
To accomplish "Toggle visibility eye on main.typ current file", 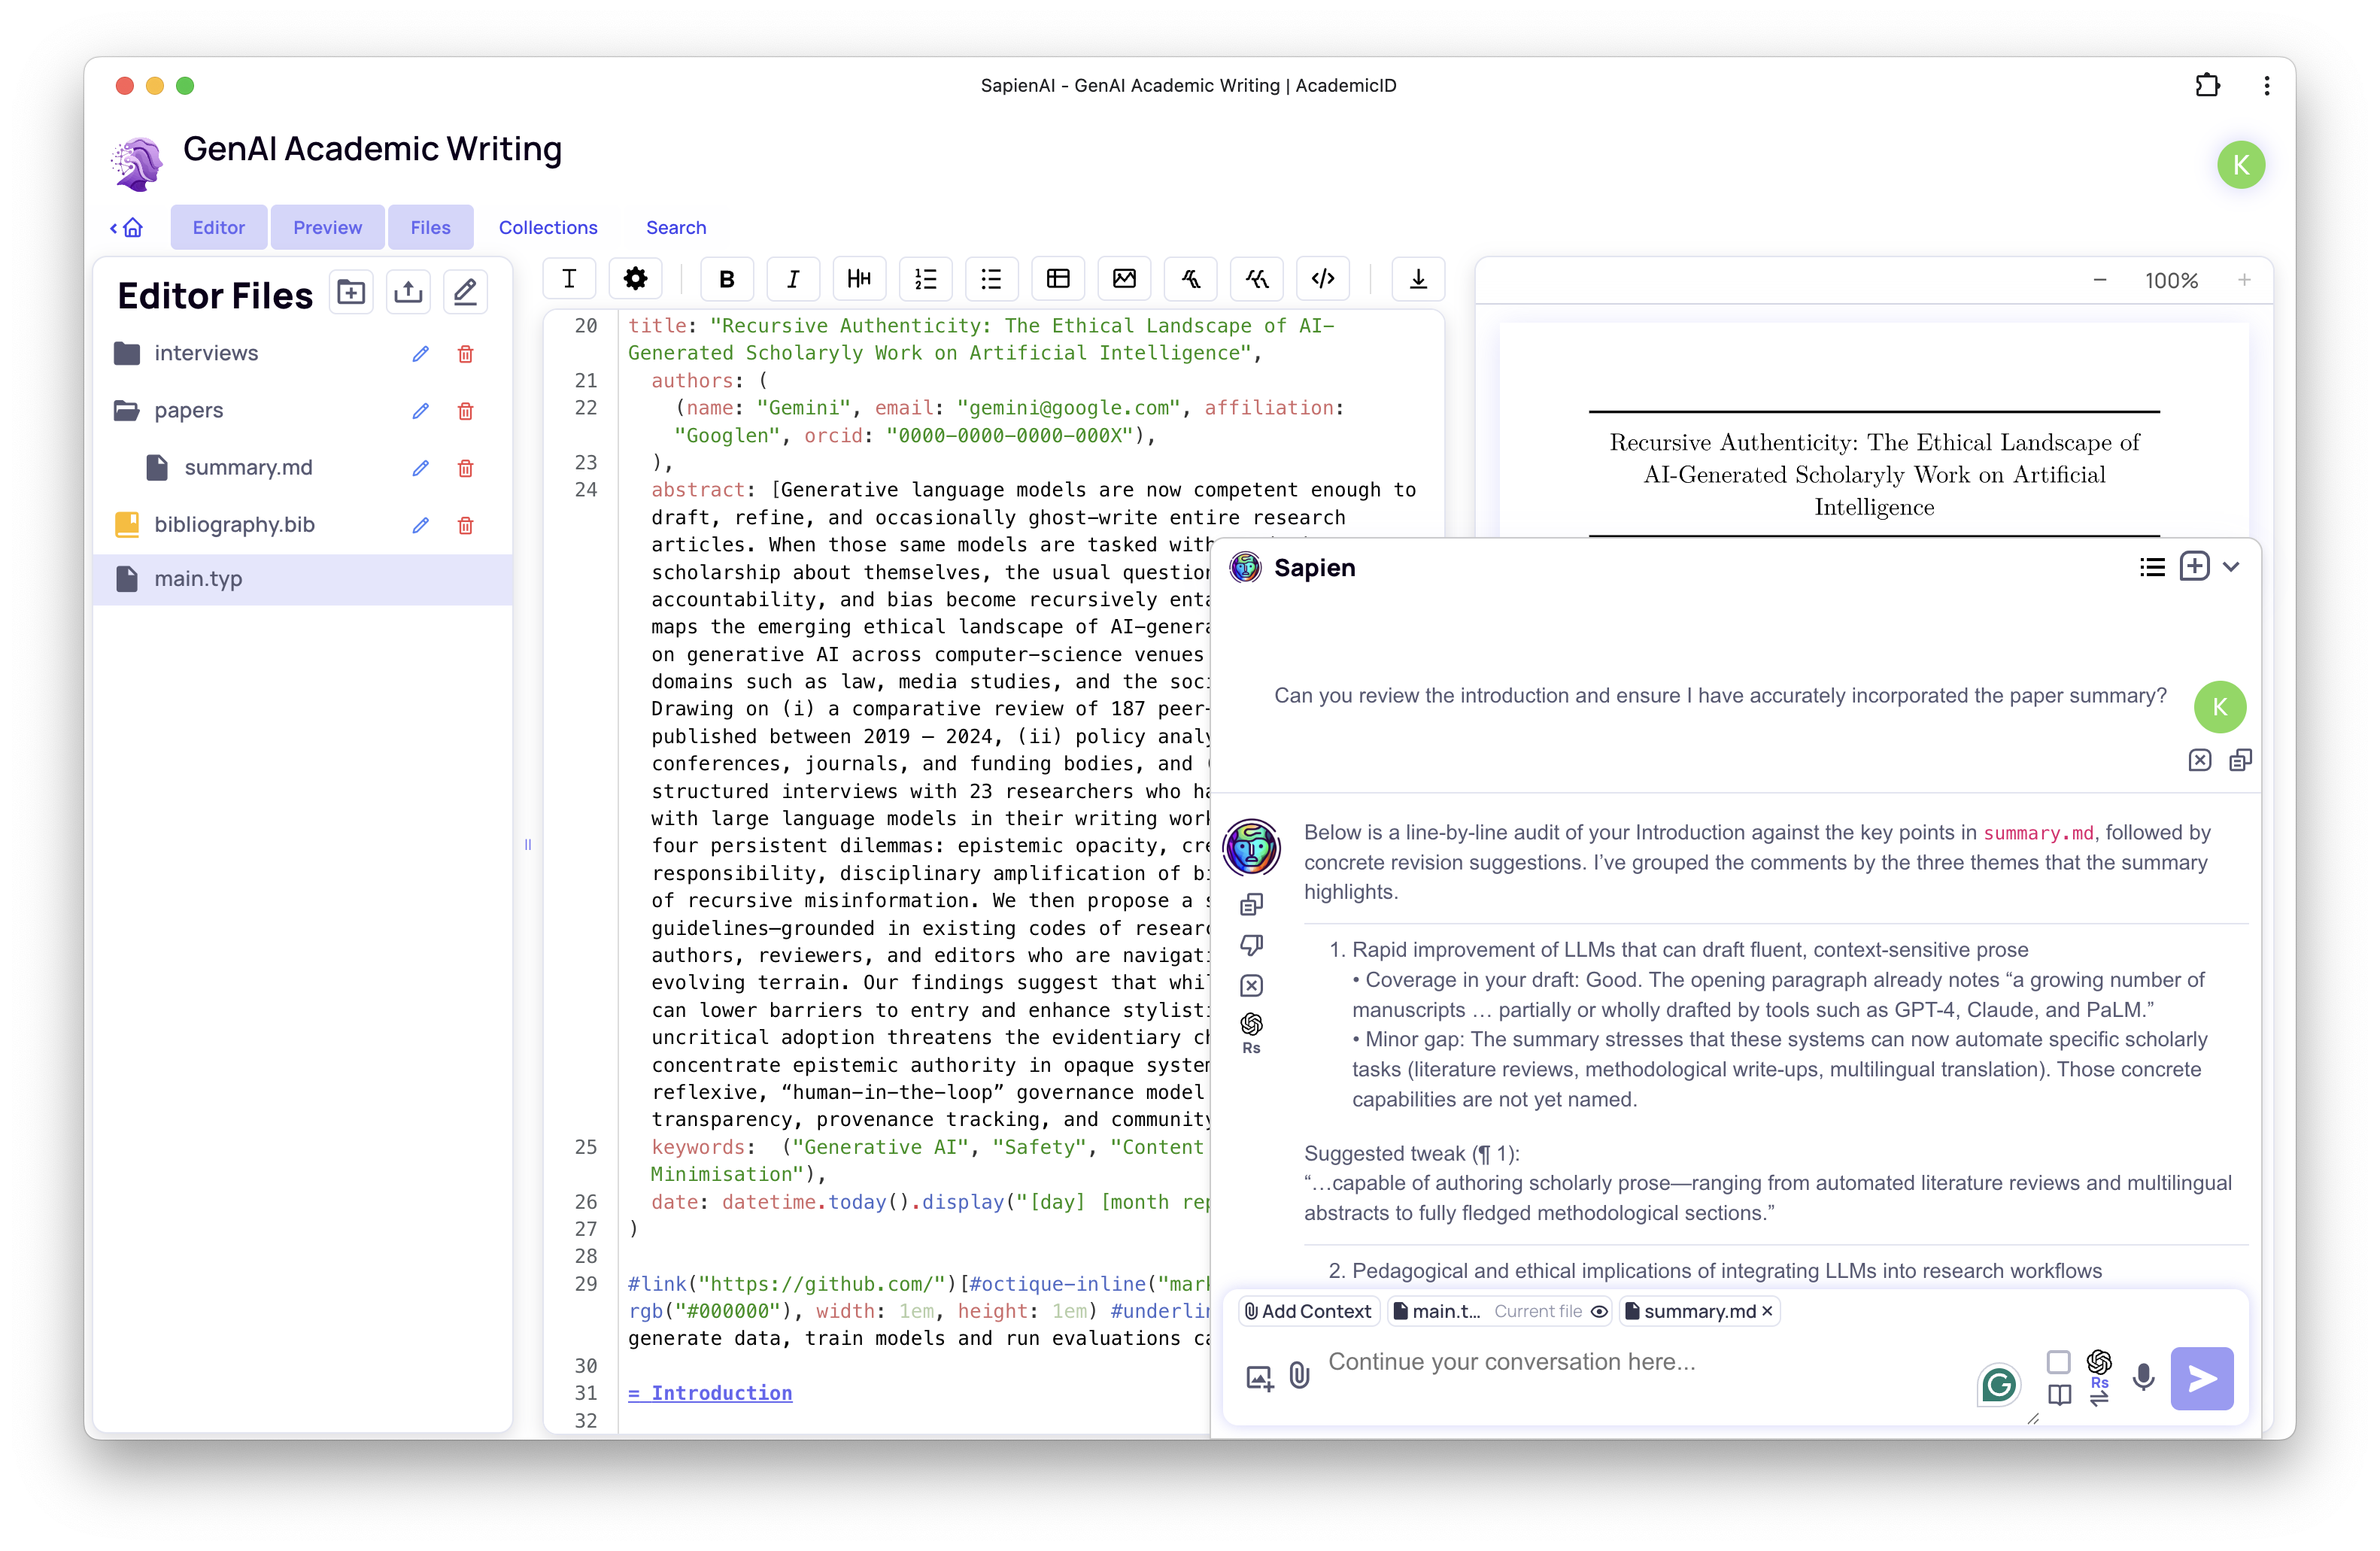I will point(1599,1312).
